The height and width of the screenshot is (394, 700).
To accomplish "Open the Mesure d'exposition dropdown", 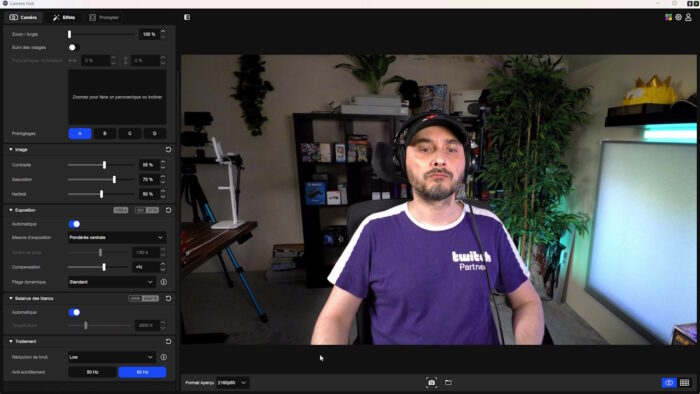I will (x=117, y=237).
